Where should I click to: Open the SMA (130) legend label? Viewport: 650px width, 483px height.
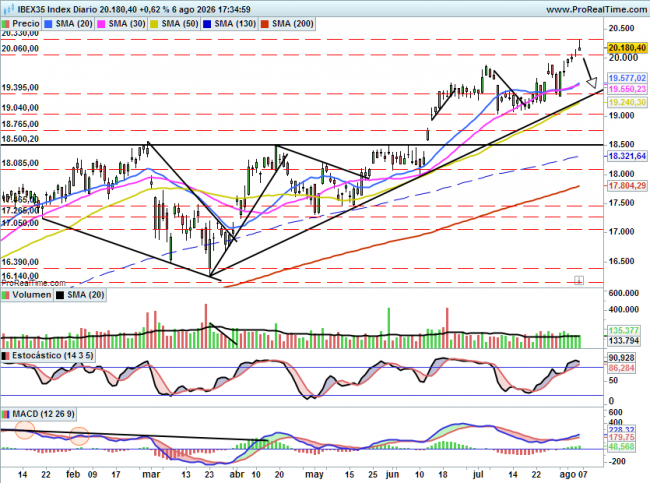[235, 24]
